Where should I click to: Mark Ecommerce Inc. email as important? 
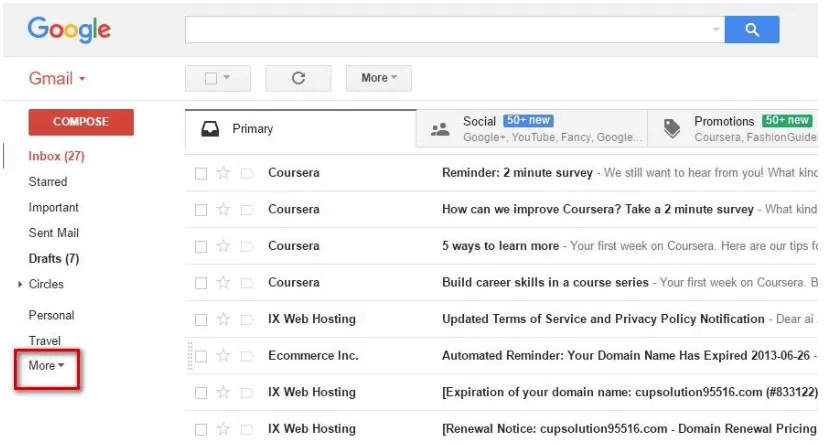[247, 356]
